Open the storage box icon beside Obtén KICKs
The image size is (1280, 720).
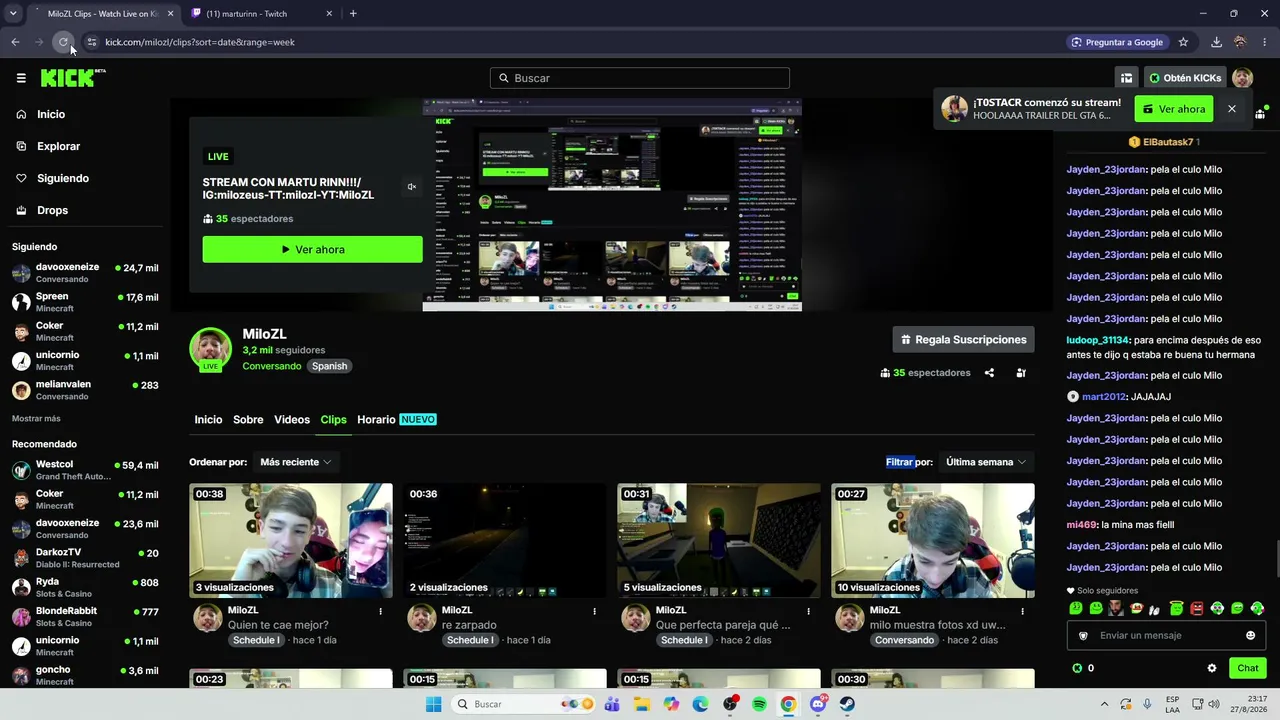[x=1126, y=78]
